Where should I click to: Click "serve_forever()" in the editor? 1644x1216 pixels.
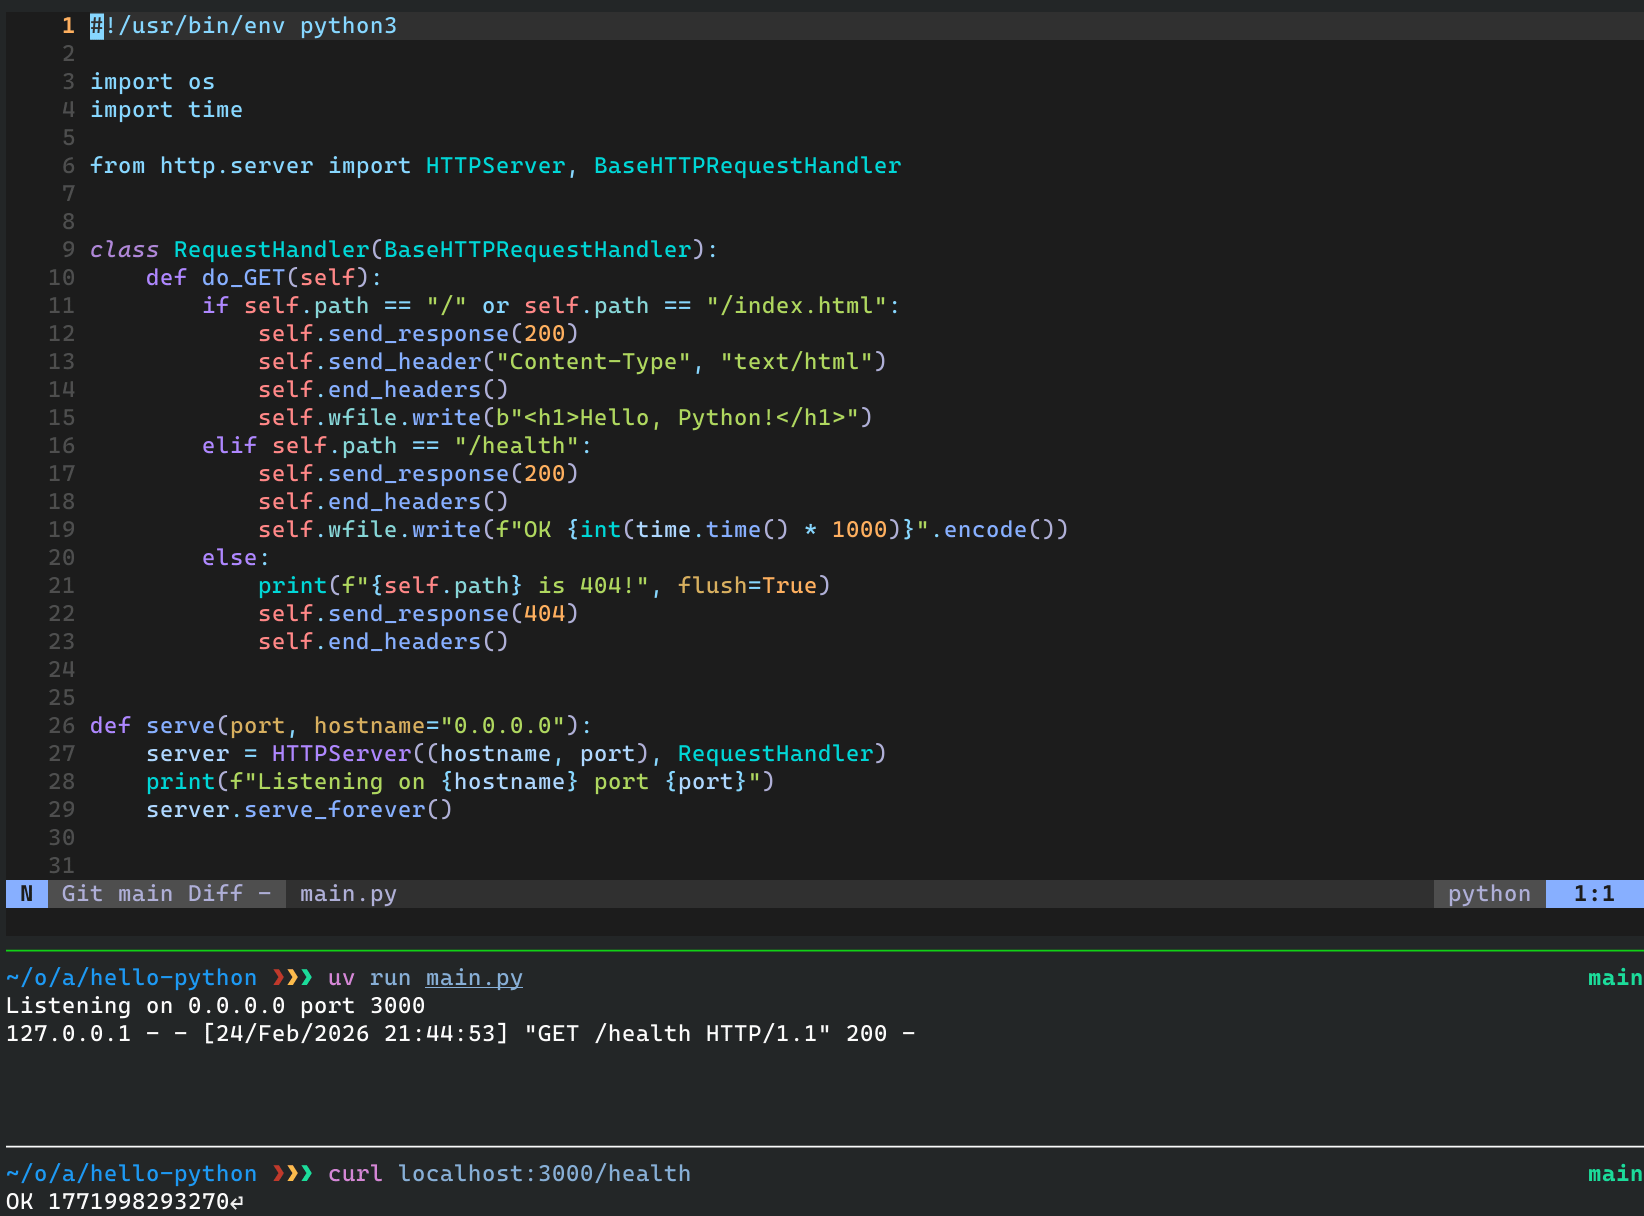348,810
